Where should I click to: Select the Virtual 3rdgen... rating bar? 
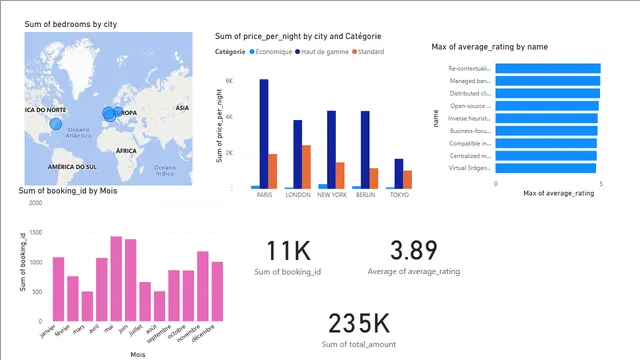click(546, 168)
